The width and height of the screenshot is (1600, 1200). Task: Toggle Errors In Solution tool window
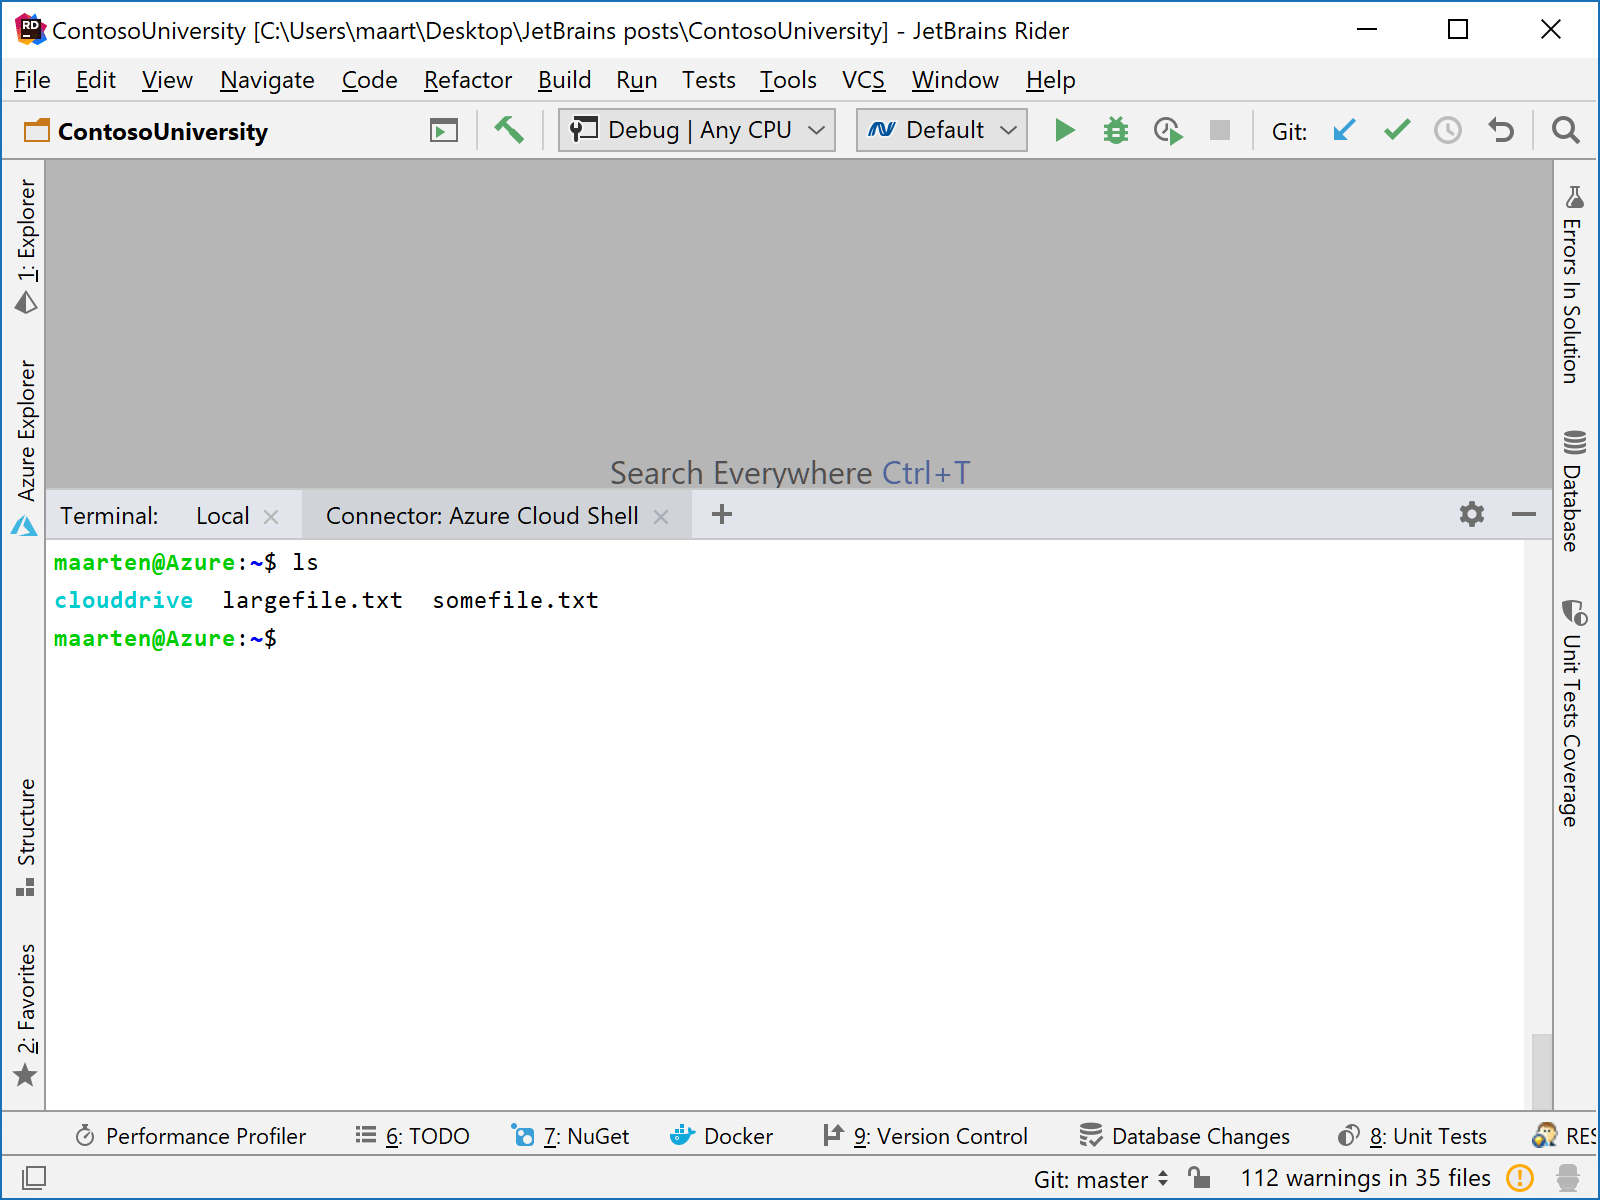pos(1574,285)
